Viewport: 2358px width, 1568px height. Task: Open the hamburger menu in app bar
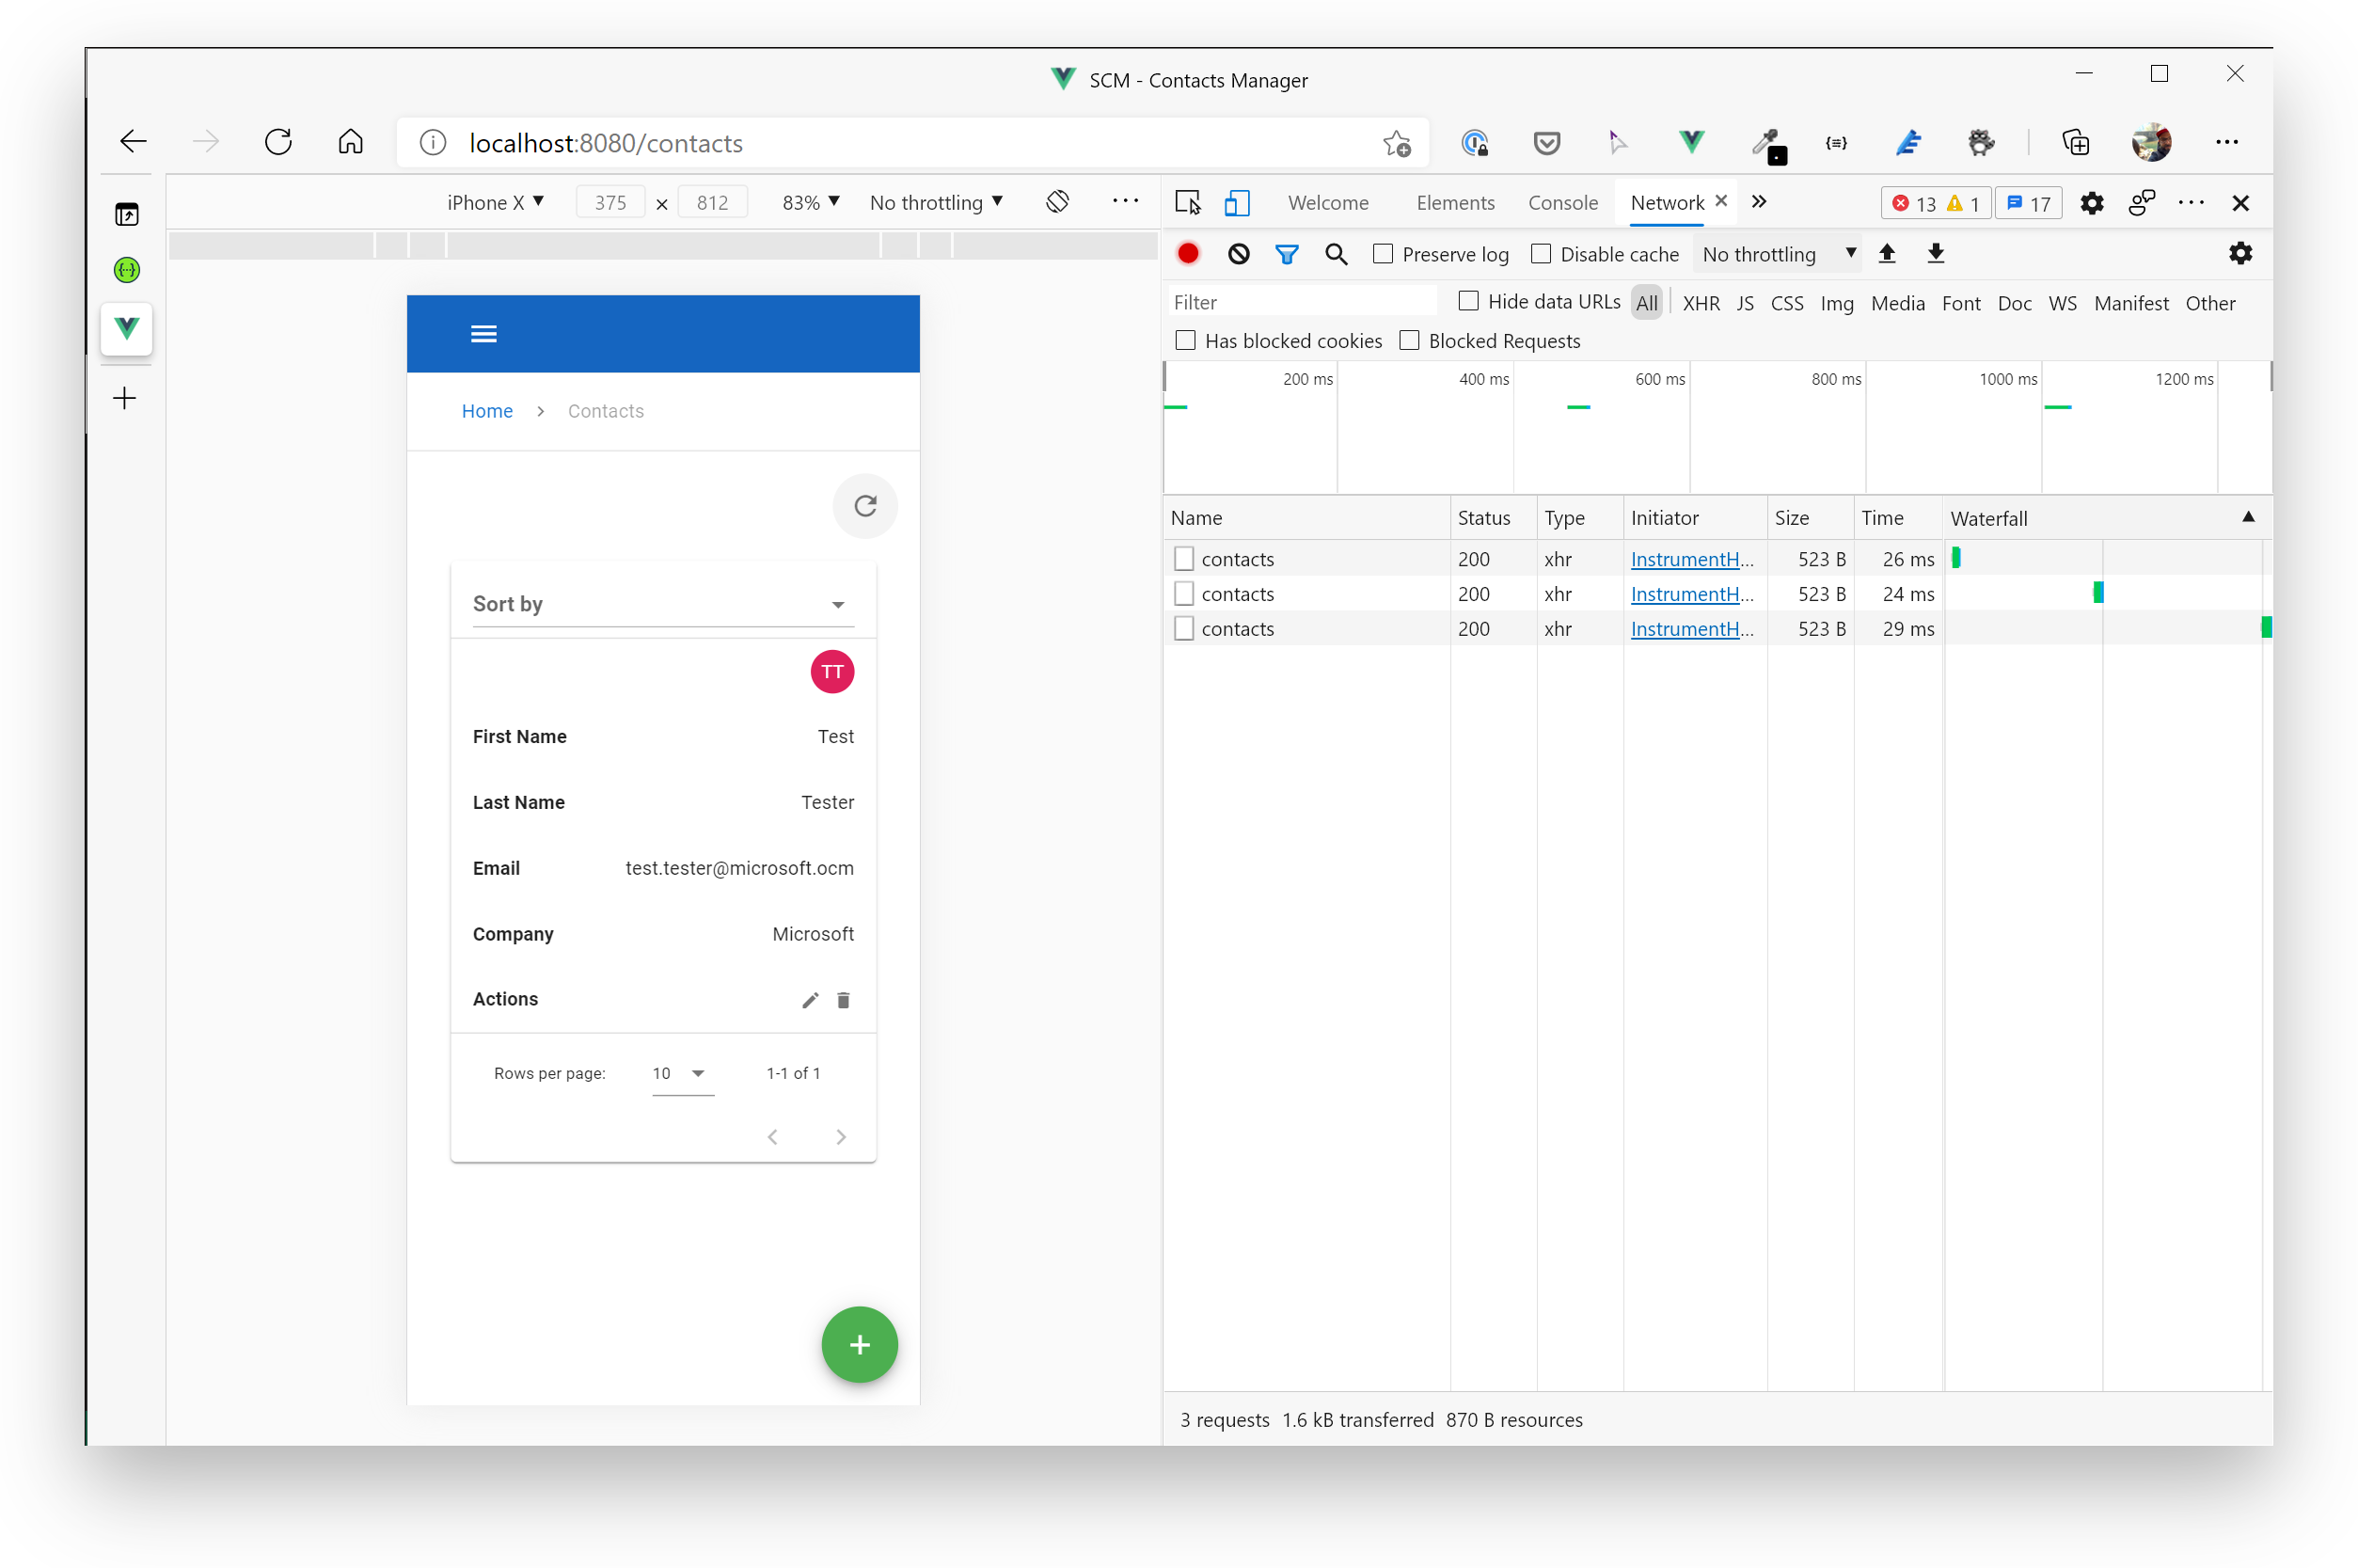click(484, 334)
